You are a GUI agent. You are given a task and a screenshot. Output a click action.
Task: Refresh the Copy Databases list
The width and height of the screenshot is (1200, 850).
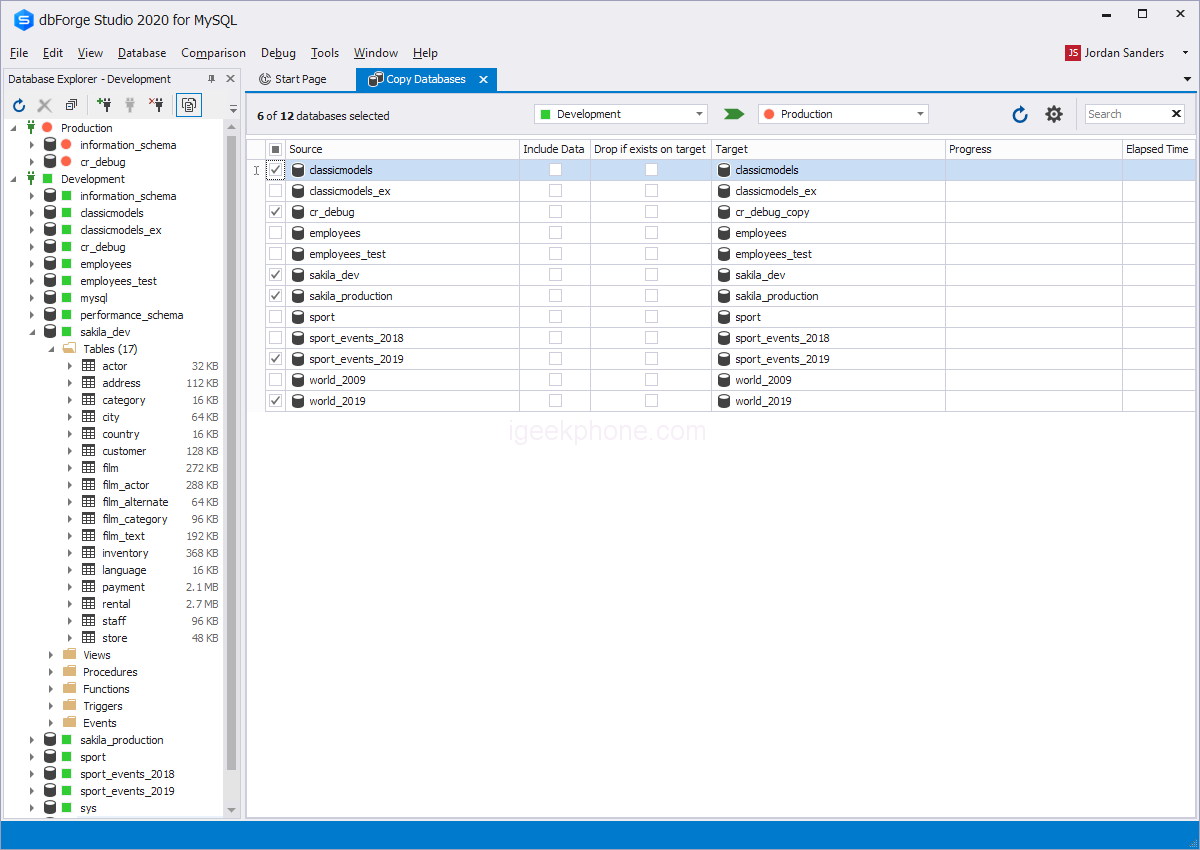coord(1020,115)
